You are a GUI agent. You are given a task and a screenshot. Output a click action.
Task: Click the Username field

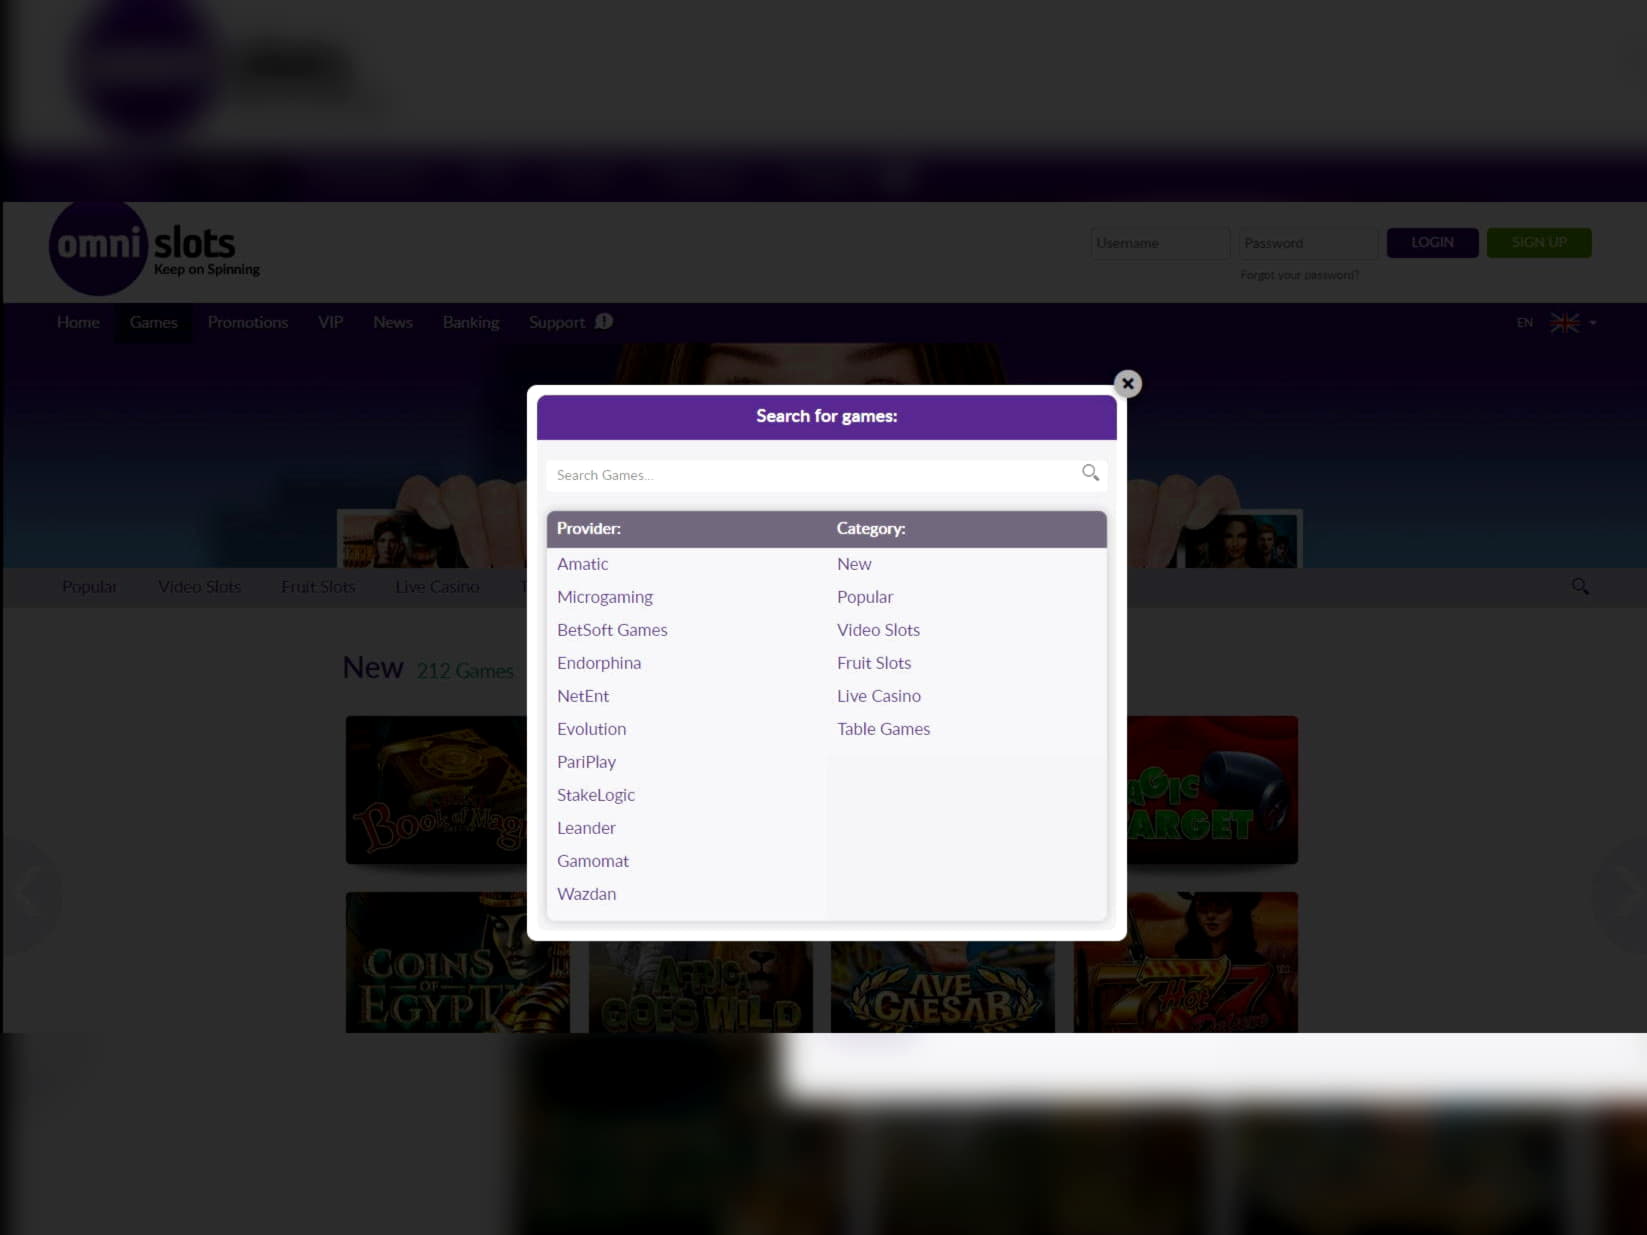click(x=1160, y=243)
